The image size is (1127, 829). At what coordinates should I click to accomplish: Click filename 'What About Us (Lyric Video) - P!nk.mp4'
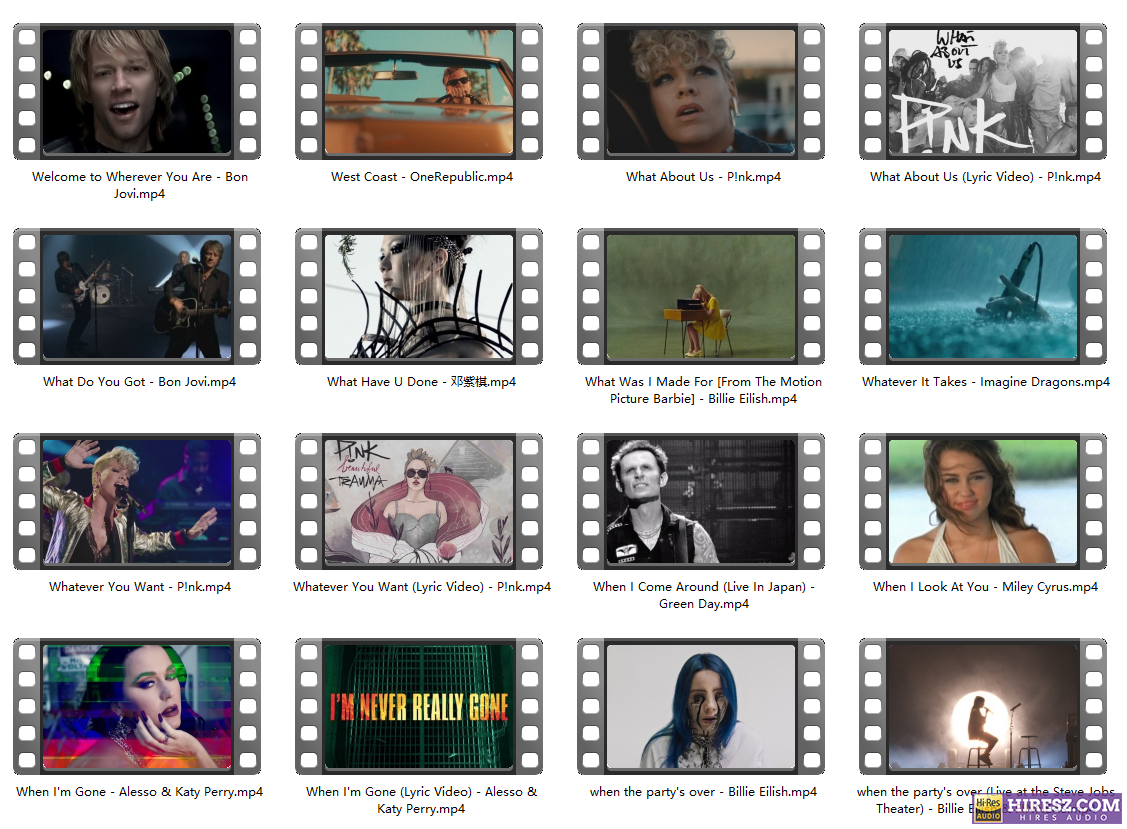[x=985, y=177]
